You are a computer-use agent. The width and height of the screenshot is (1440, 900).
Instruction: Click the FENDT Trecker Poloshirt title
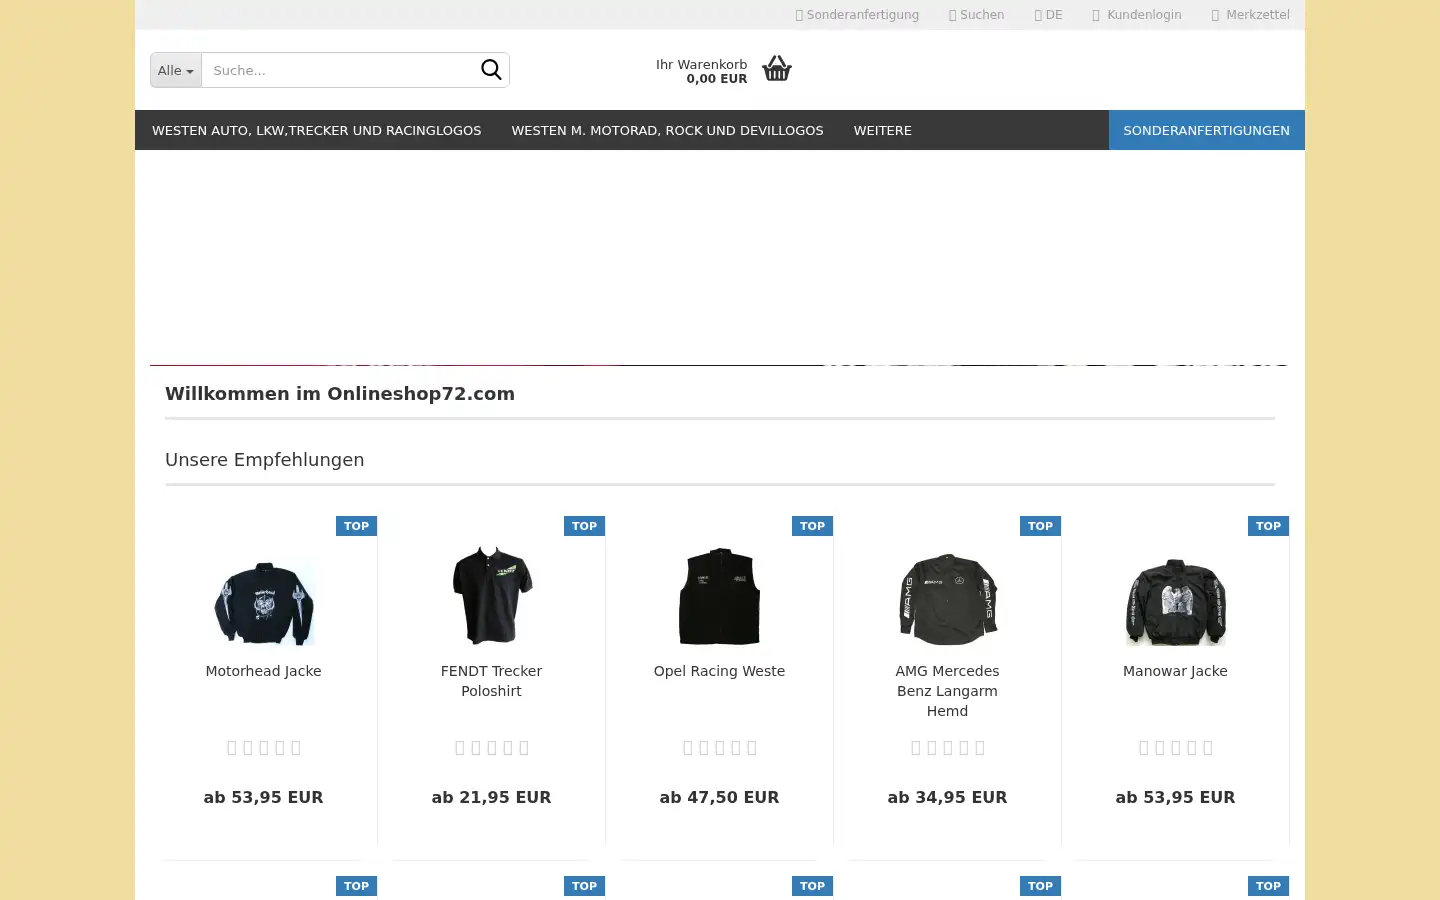(x=491, y=681)
